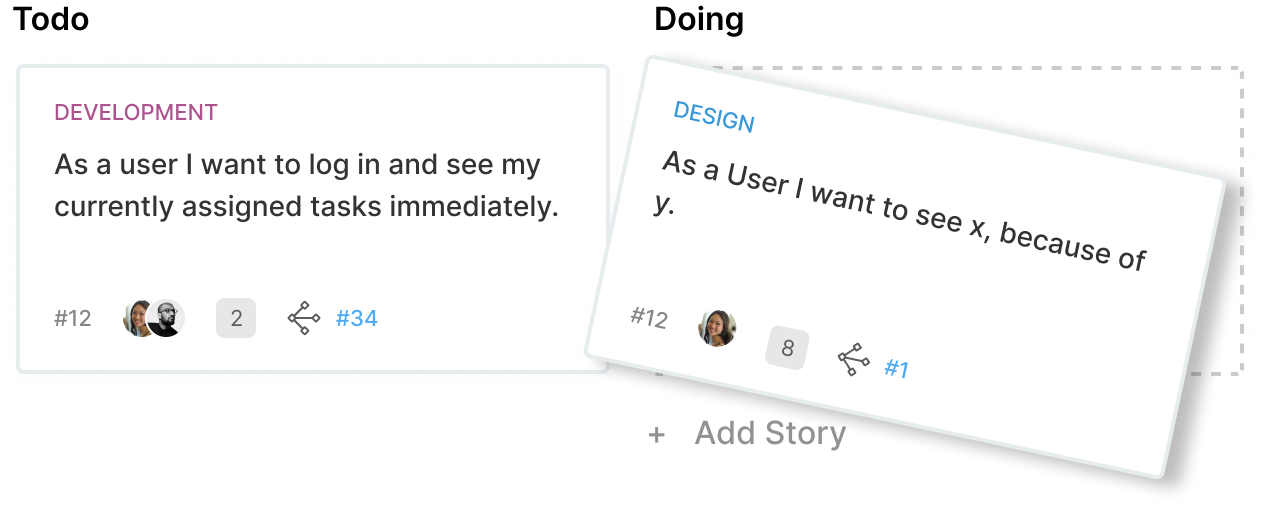Click the Todo column heading

51,19
